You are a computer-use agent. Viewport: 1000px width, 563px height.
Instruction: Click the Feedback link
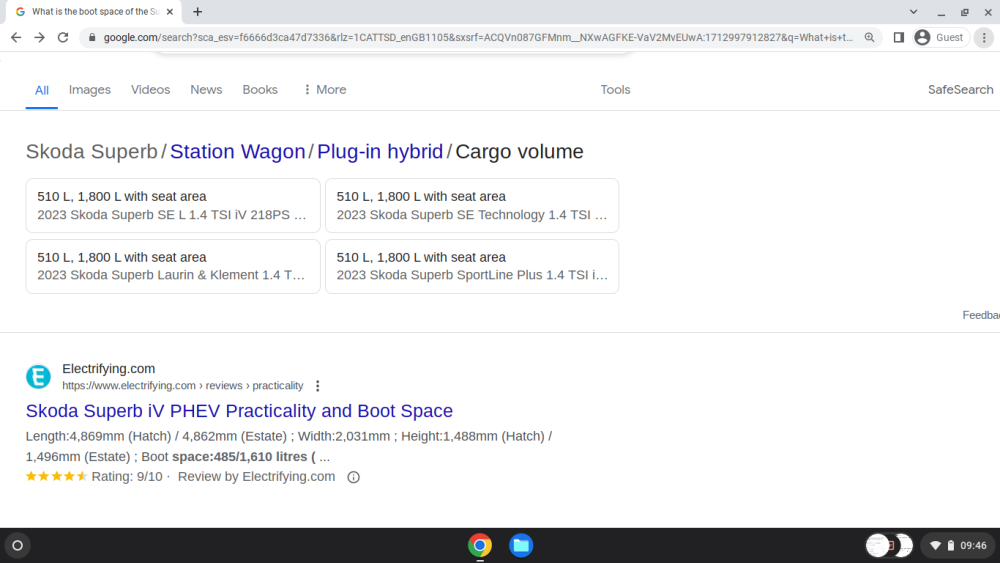[981, 315]
